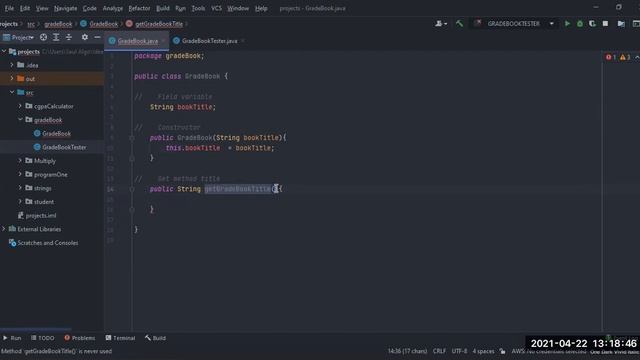Image resolution: width=640 pixels, height=360 pixels.
Task: Click the Debug bug icon
Action: point(580,24)
